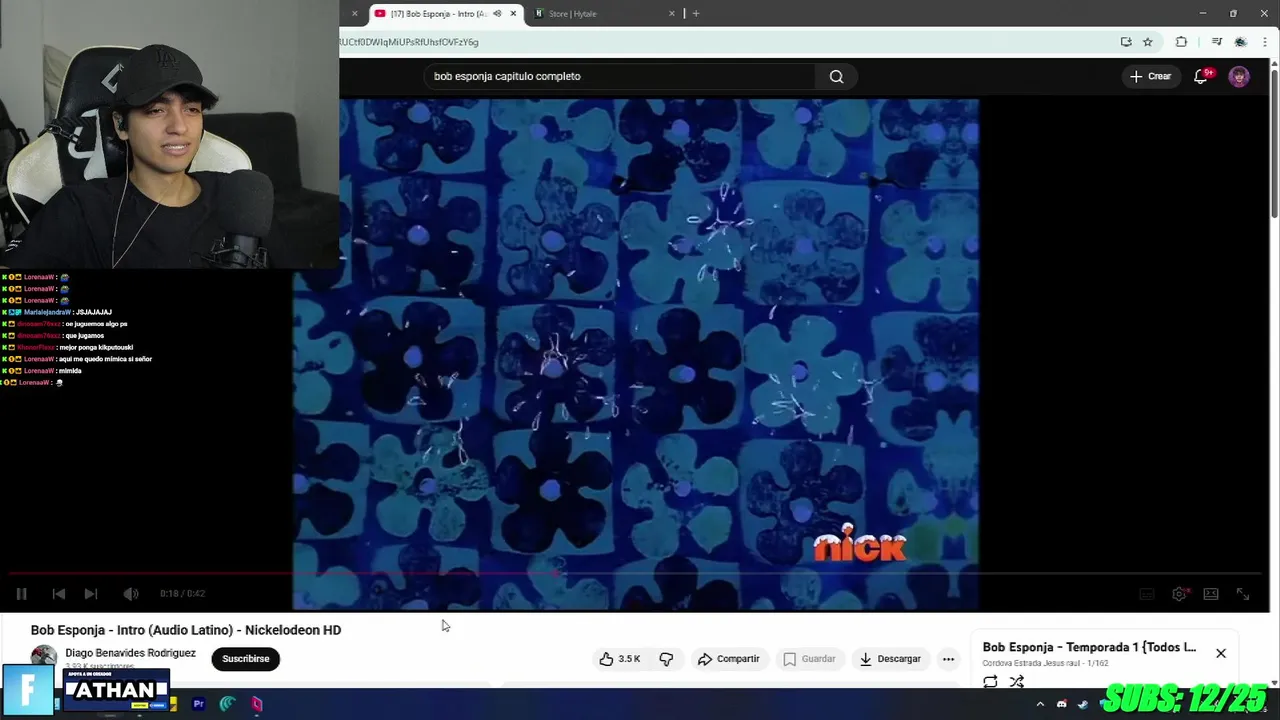
Task: Open the more actions ellipsis menu
Action: [948, 659]
